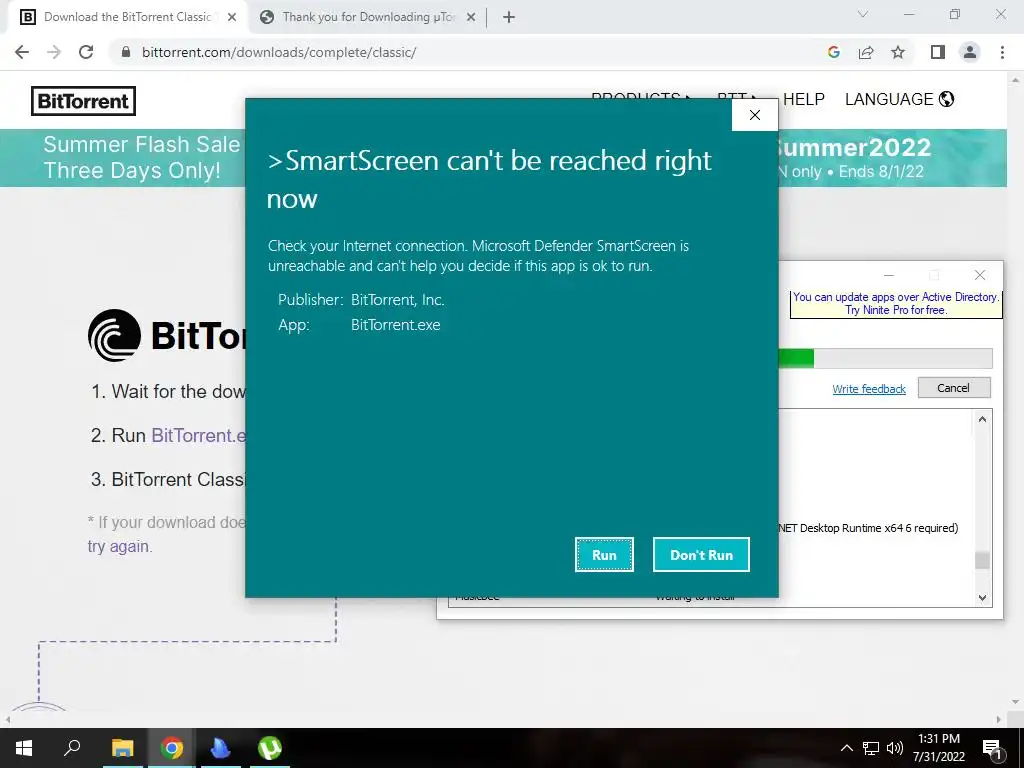Open the LANGUAGE menu
This screenshot has width=1024, height=768.
point(899,99)
